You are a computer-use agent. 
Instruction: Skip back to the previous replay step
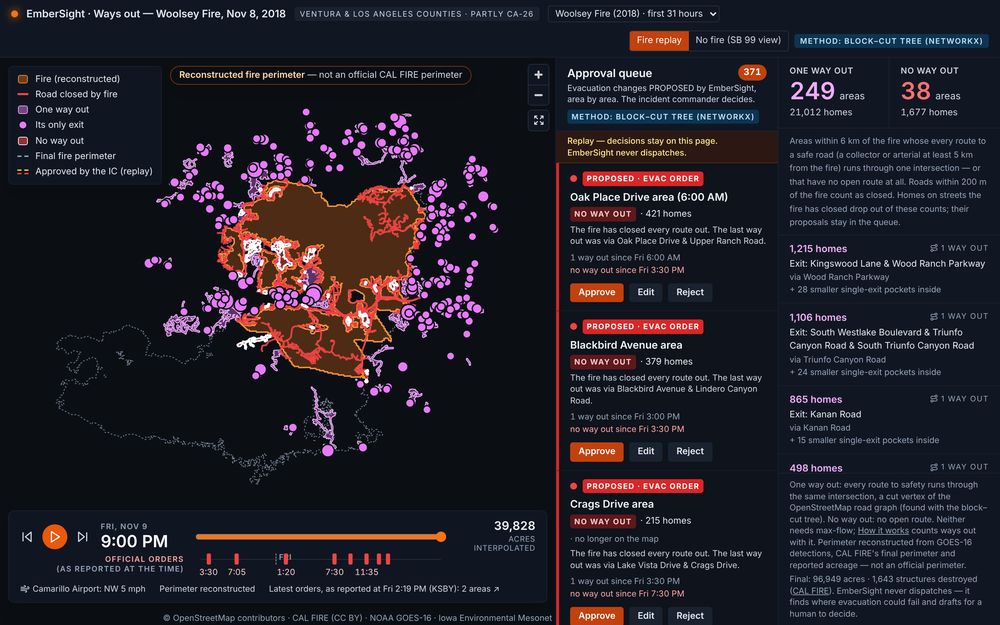coord(27,537)
